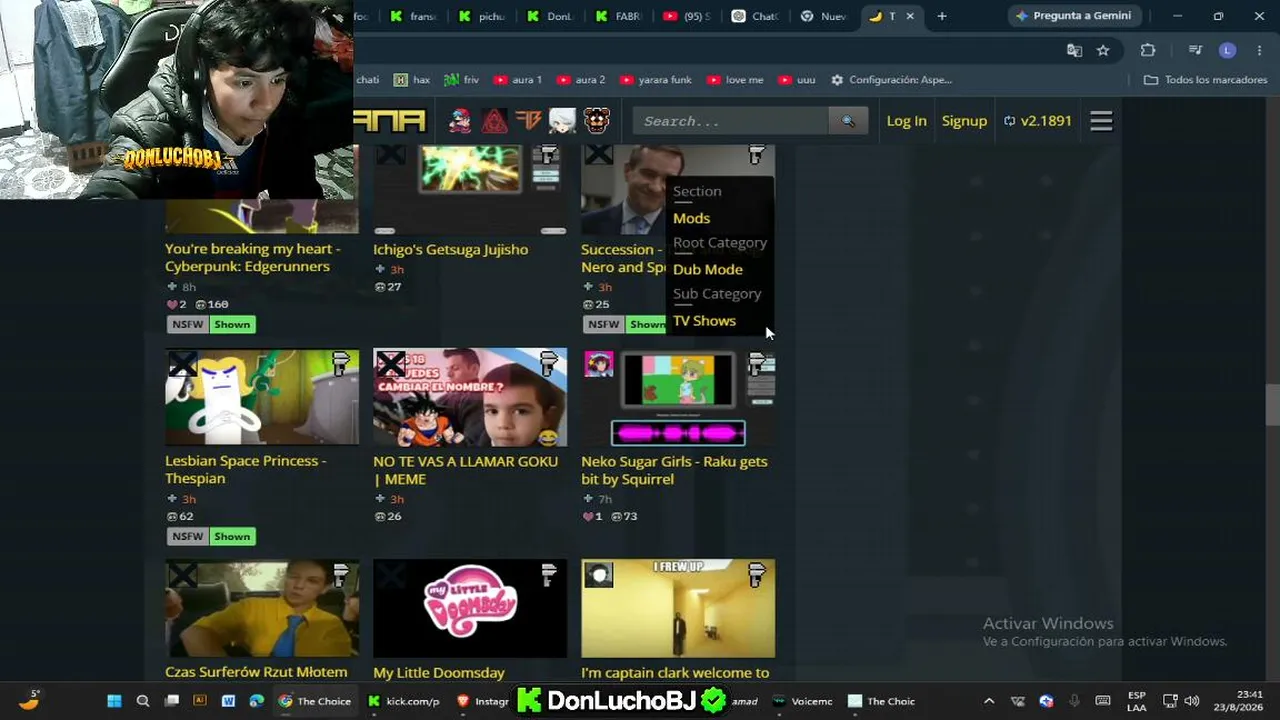Click the category tag icon on the Czas Surferów card
Screen dimensions: 1280x720
coord(341,574)
